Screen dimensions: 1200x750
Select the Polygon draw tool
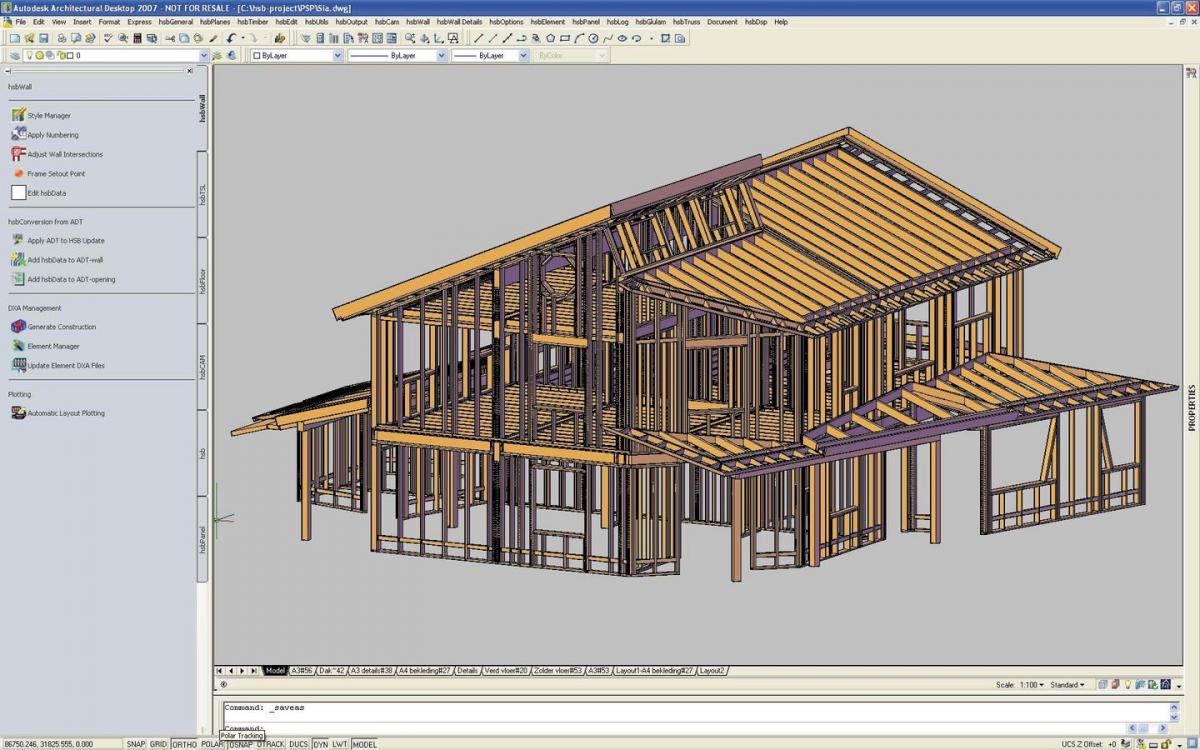551,38
